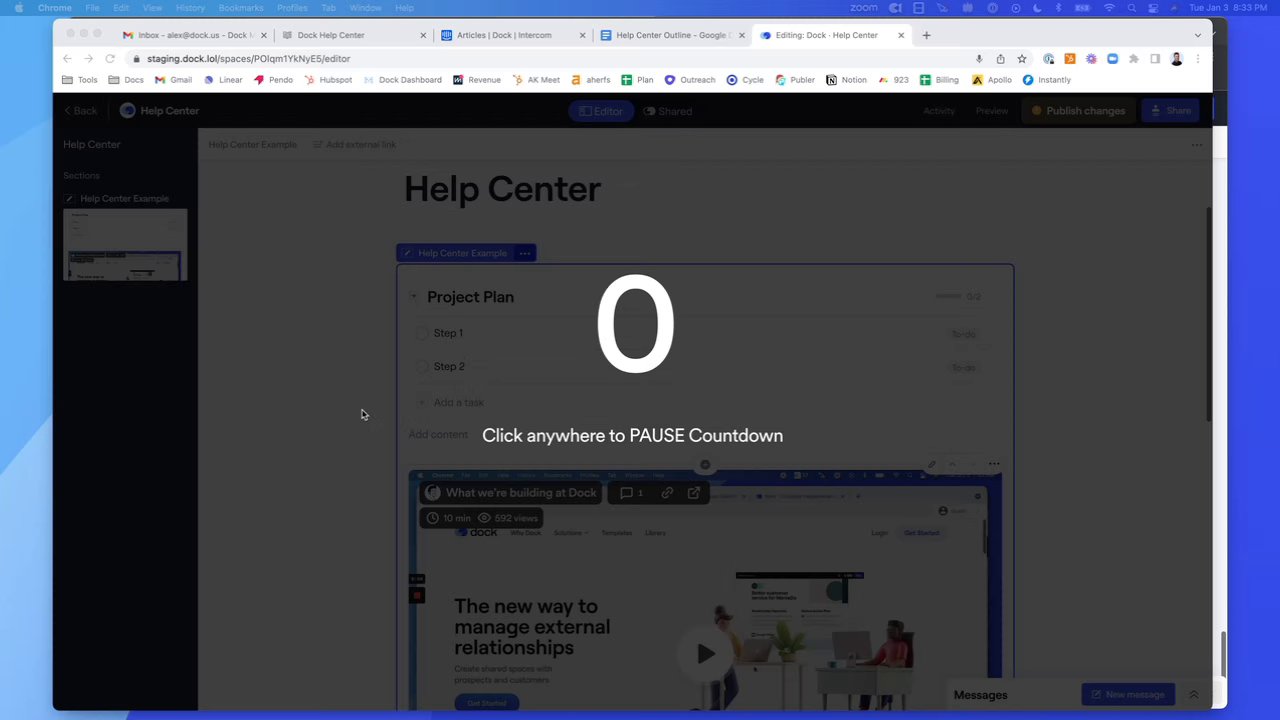Switch to the Dock Help Center tab
Screen dimensions: 1280x720
tap(353, 35)
